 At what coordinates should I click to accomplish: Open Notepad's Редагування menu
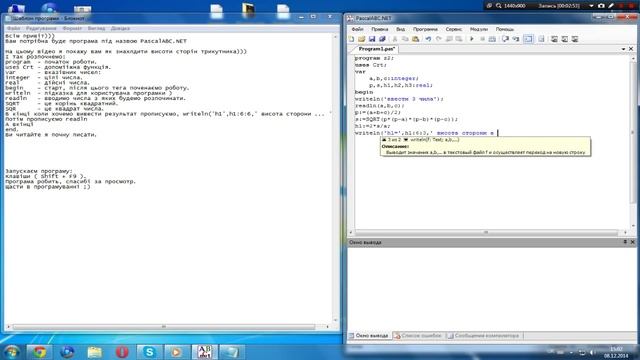pyautogui.click(x=41, y=29)
